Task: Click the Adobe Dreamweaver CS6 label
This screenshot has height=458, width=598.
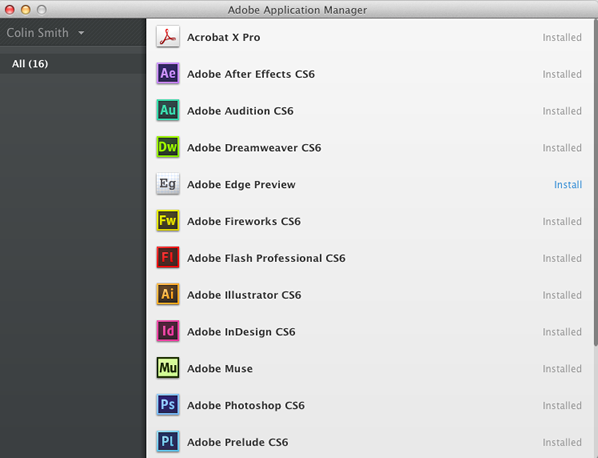Action: point(254,148)
